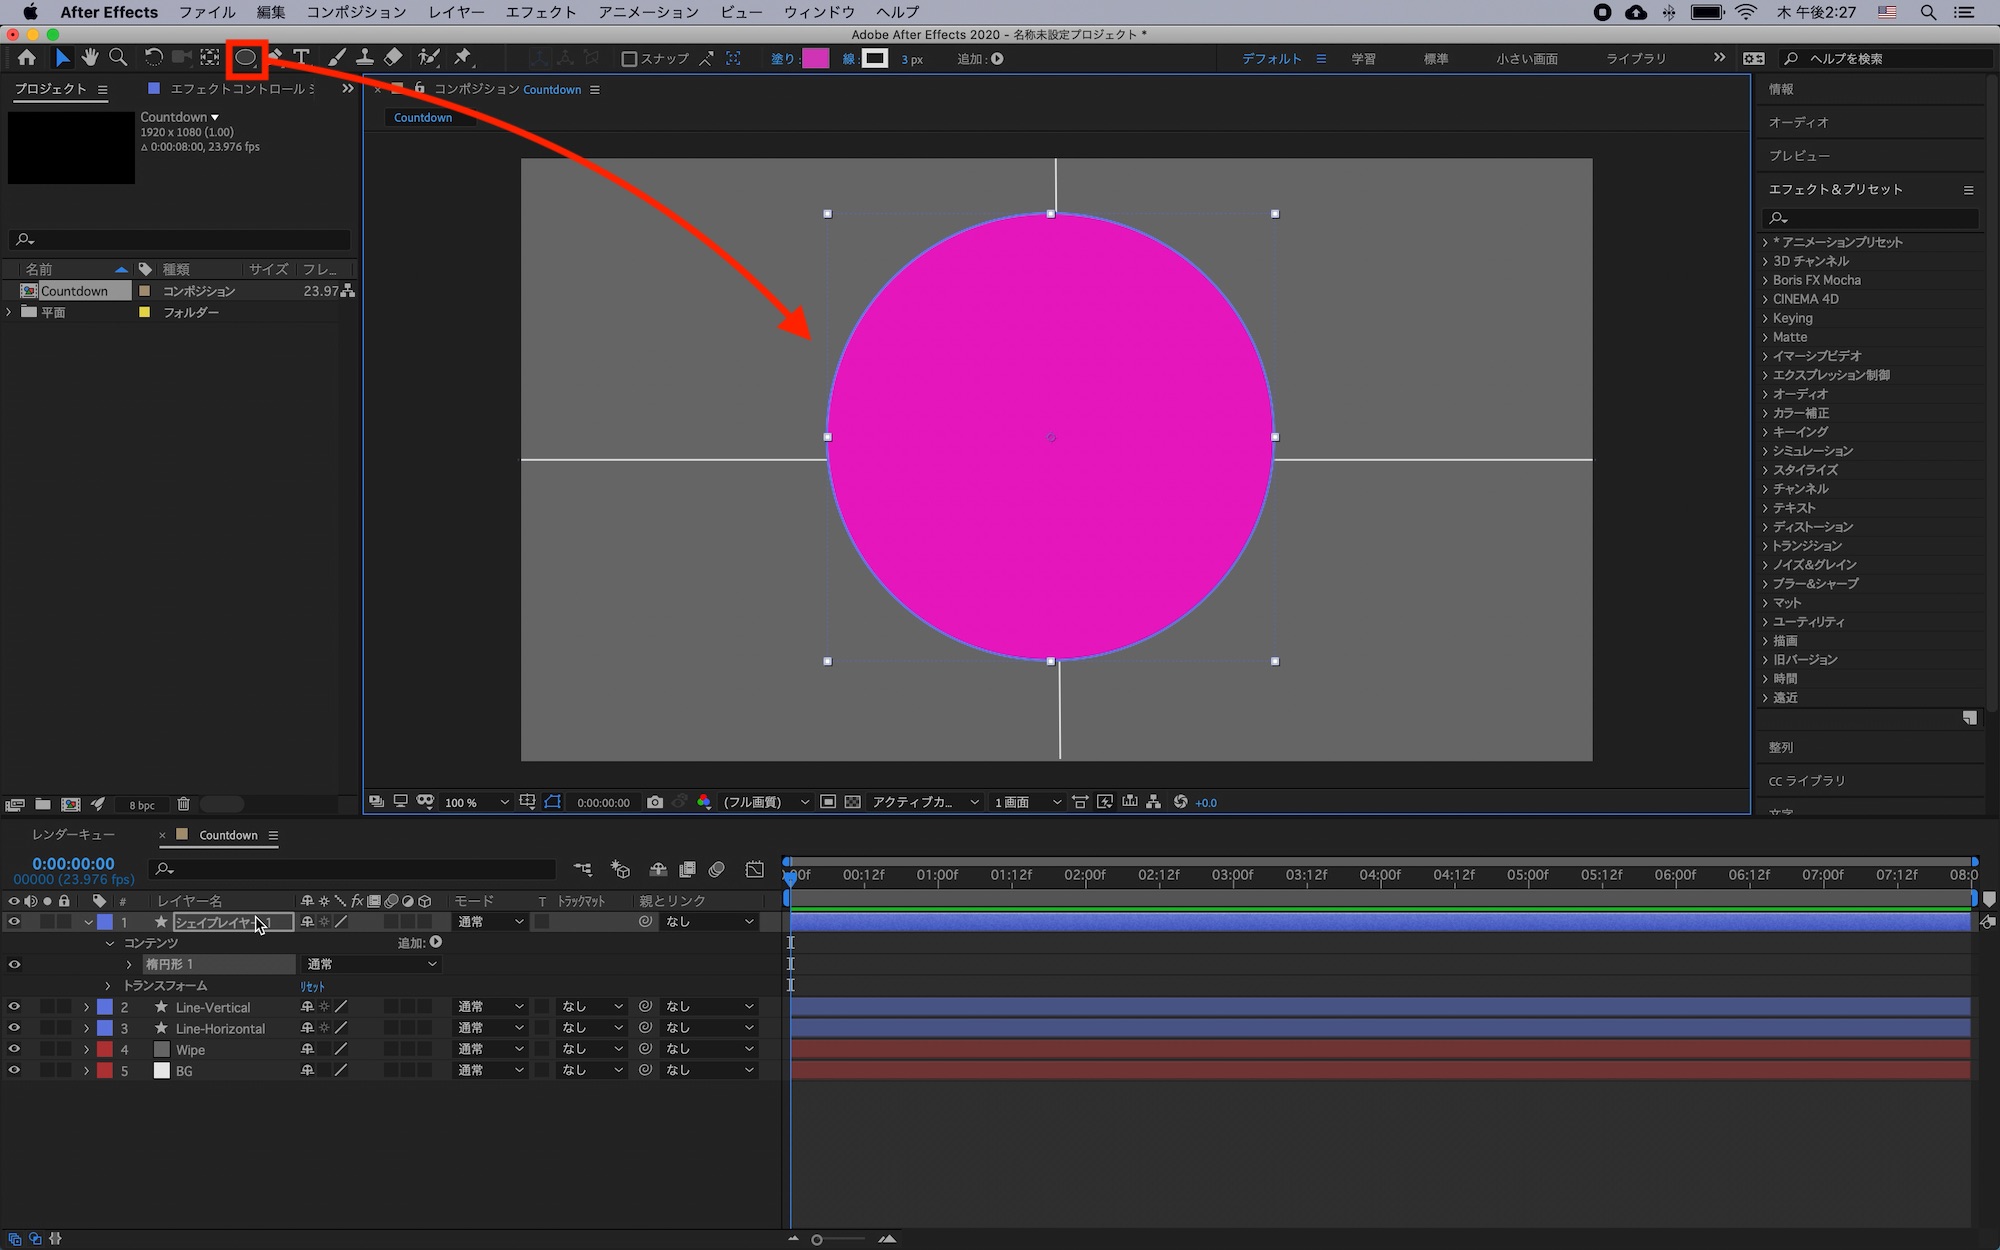Select the Puppet Pin tool
This screenshot has height=1250, width=2000.
462,58
